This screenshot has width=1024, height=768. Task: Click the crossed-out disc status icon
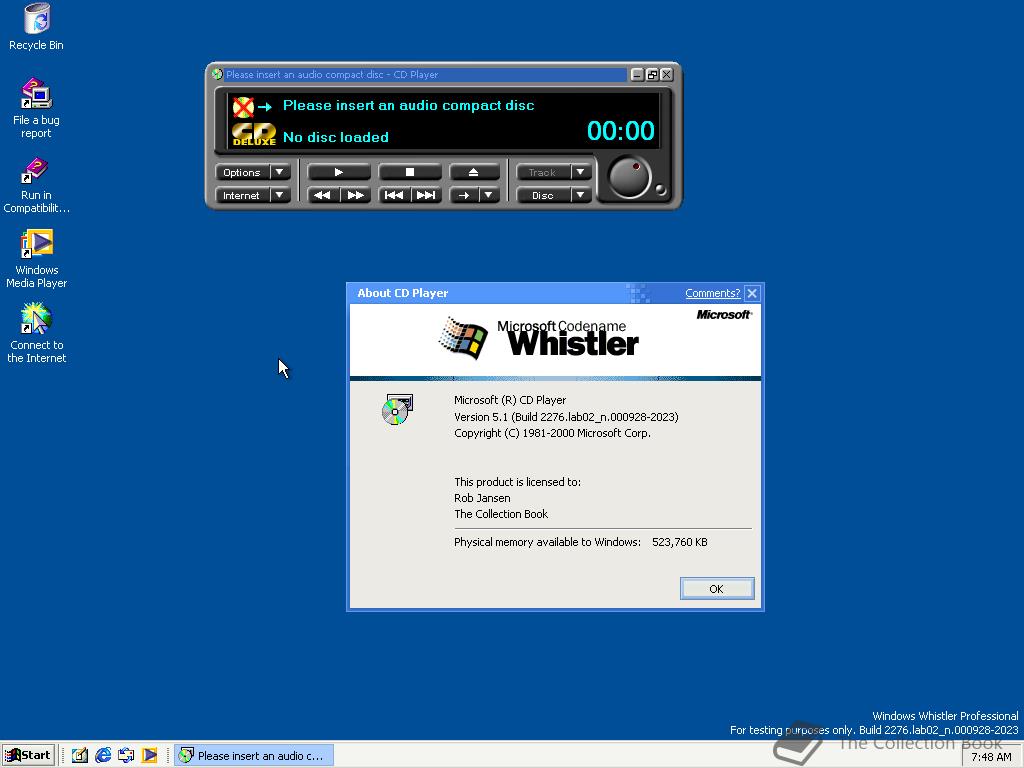coord(243,106)
